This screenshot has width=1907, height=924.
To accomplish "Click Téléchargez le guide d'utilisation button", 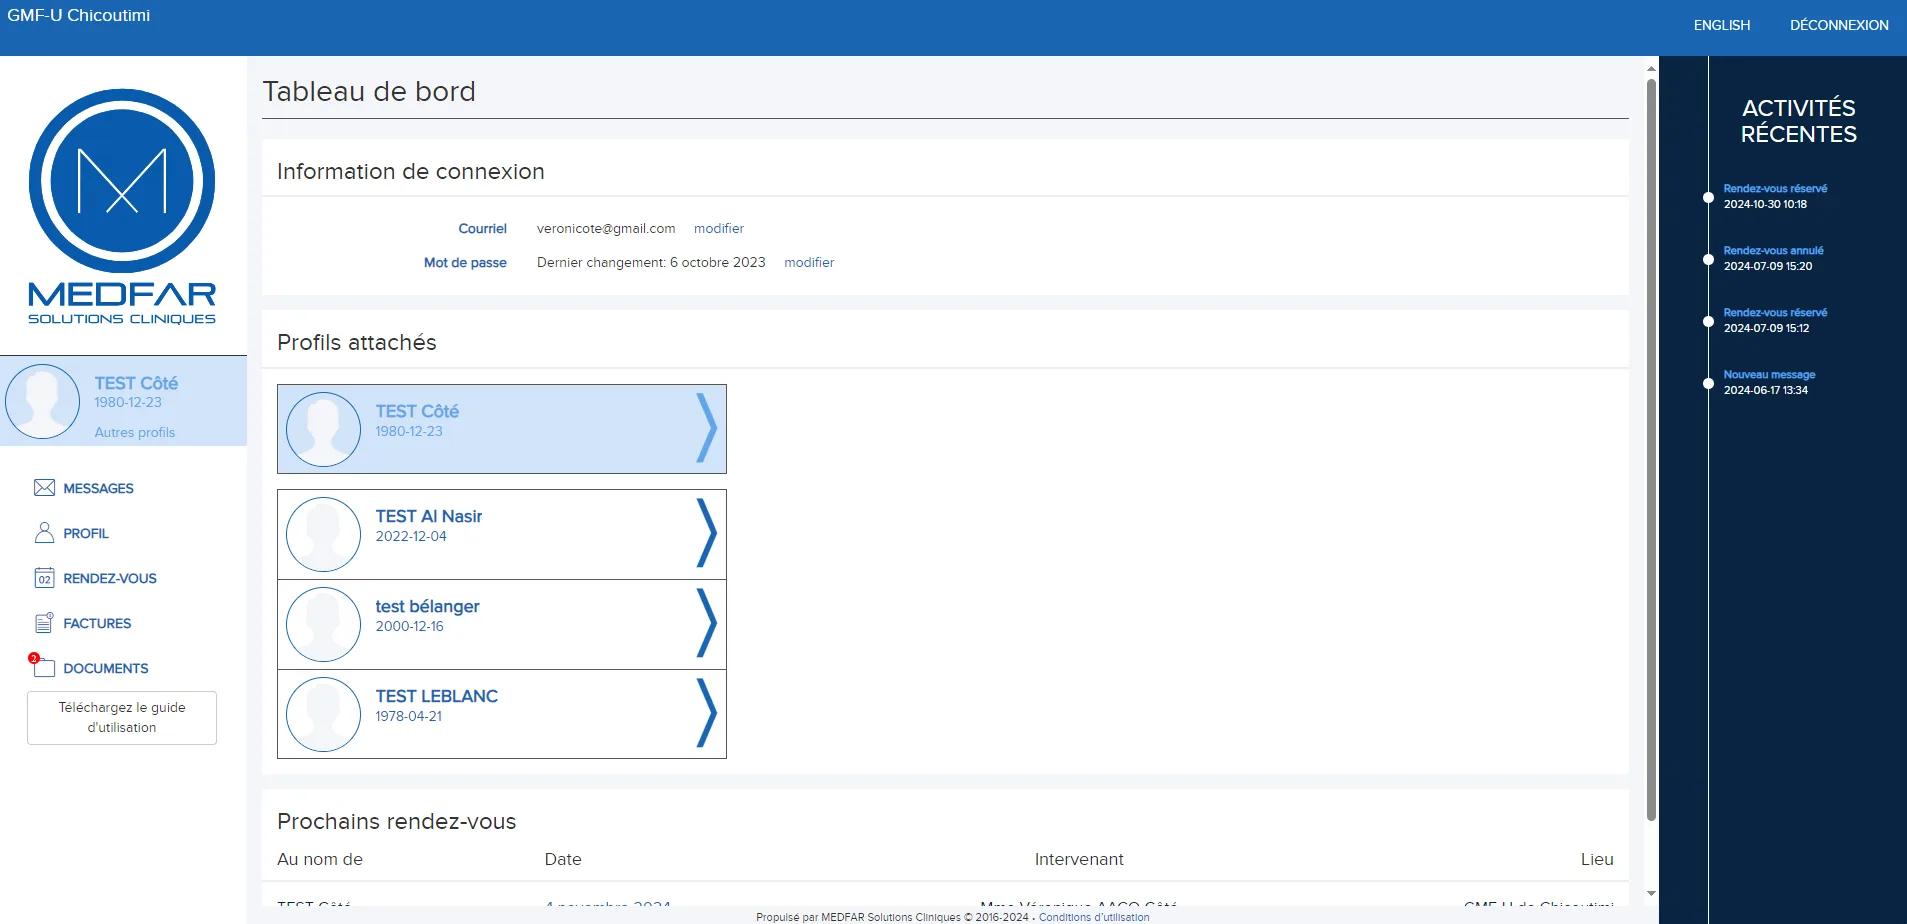I will [x=122, y=717].
